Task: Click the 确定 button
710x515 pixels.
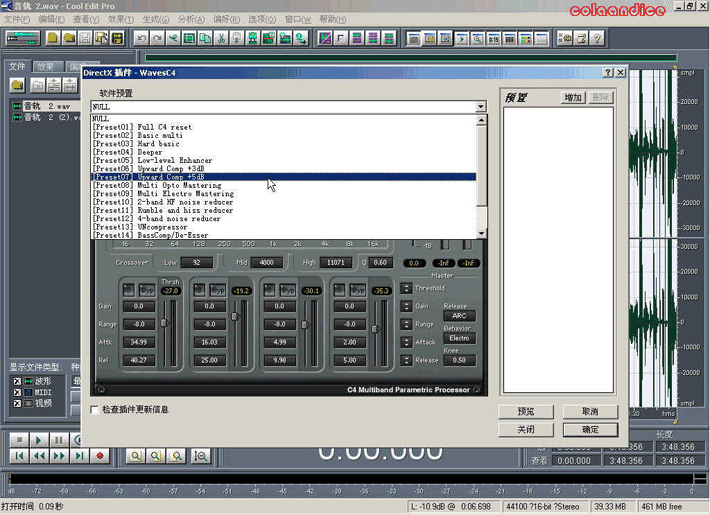Action: (x=590, y=429)
